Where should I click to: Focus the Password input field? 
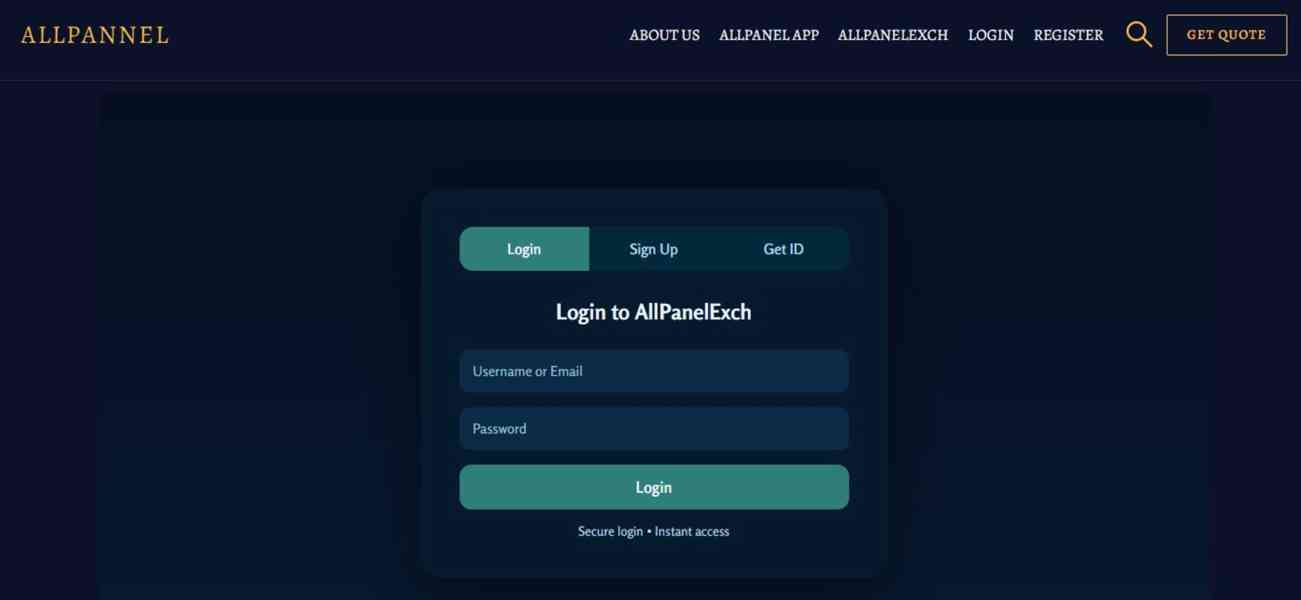654,429
